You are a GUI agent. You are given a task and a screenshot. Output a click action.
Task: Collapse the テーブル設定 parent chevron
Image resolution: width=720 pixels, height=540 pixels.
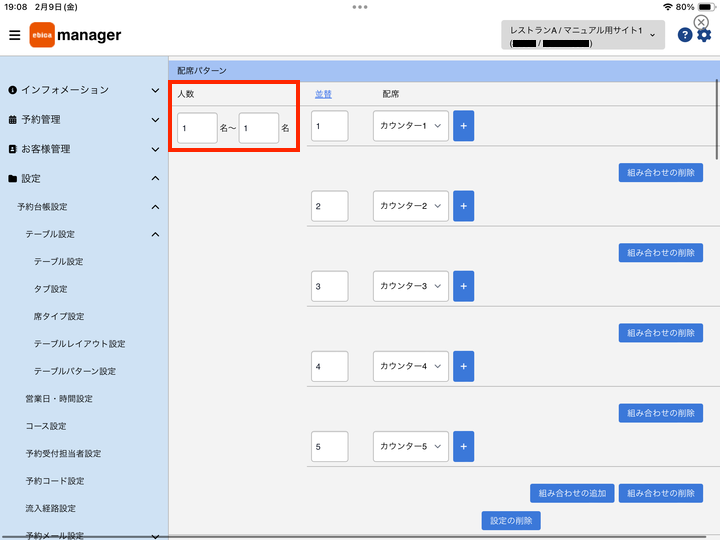tap(156, 235)
